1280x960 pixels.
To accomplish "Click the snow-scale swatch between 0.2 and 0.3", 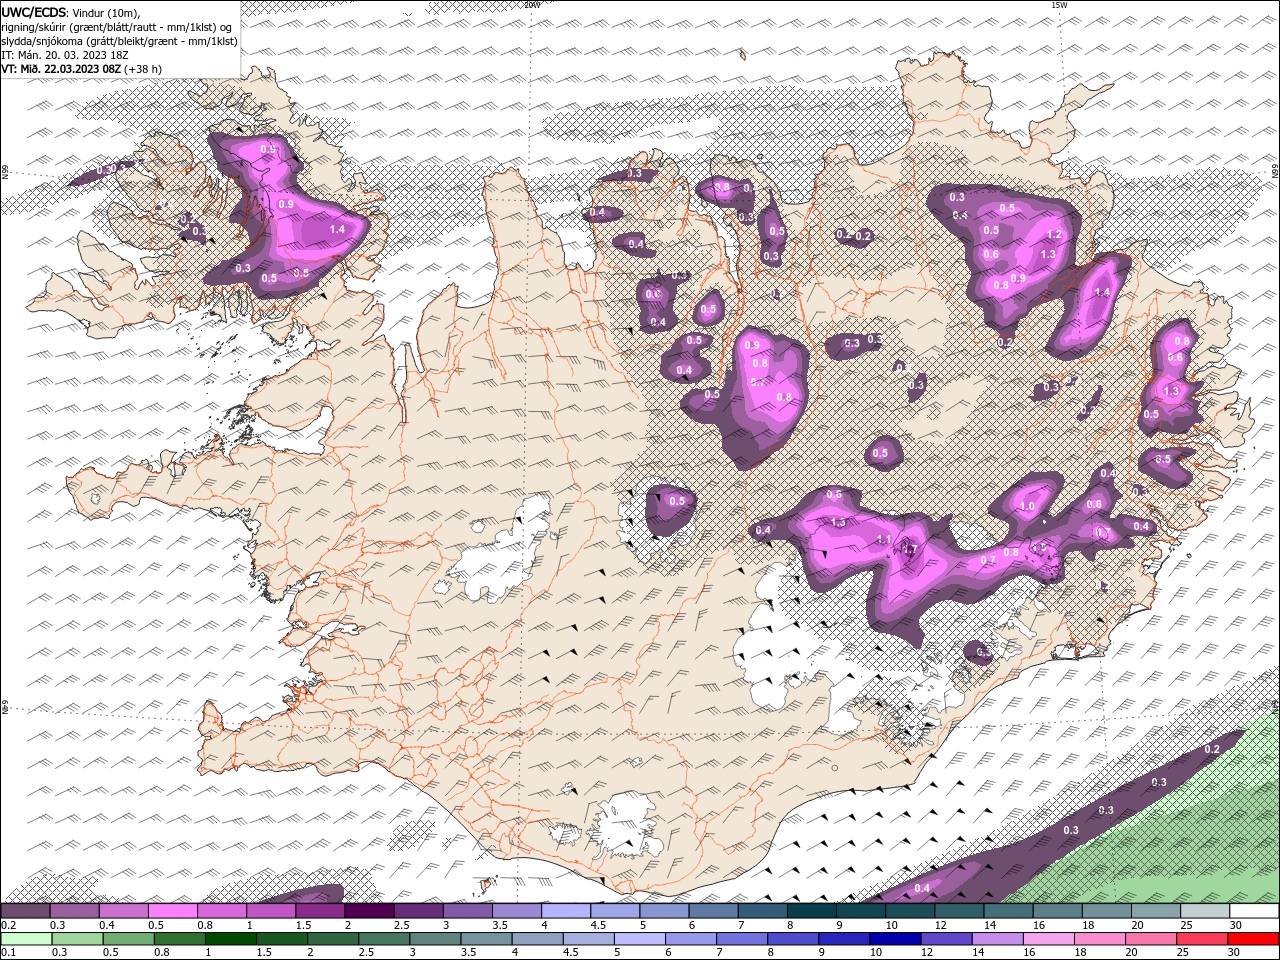I will (x=25, y=911).
